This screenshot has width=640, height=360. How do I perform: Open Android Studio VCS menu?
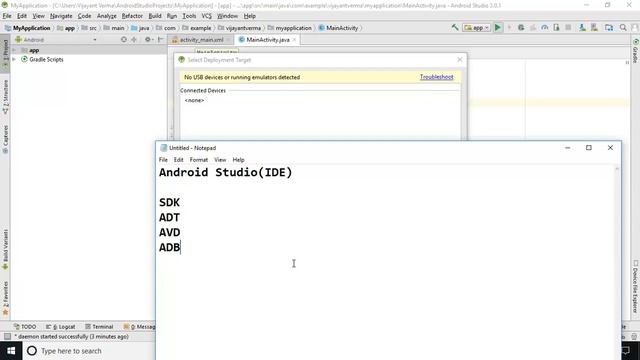click(x=207, y=16)
